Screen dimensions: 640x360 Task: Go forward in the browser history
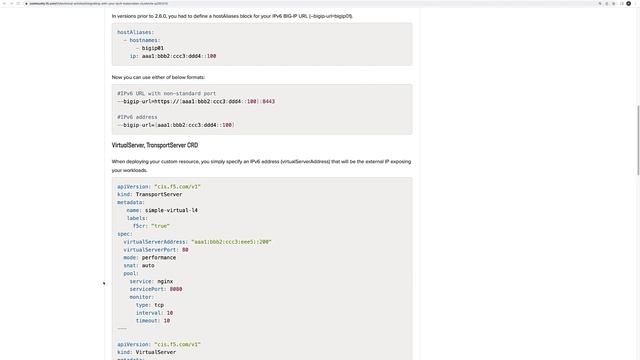click(x=11, y=4)
